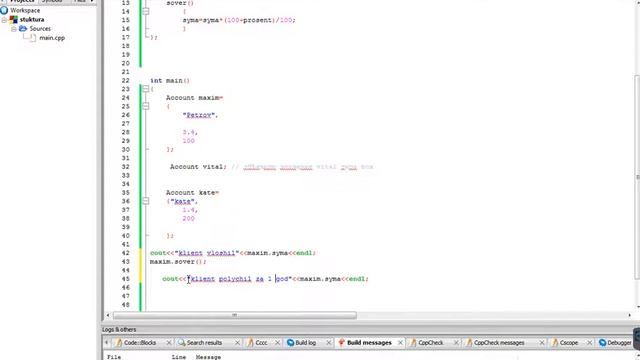The image size is (640, 360).
Task: Click the Workspace globe icon
Action: pyautogui.click(x=4, y=10)
